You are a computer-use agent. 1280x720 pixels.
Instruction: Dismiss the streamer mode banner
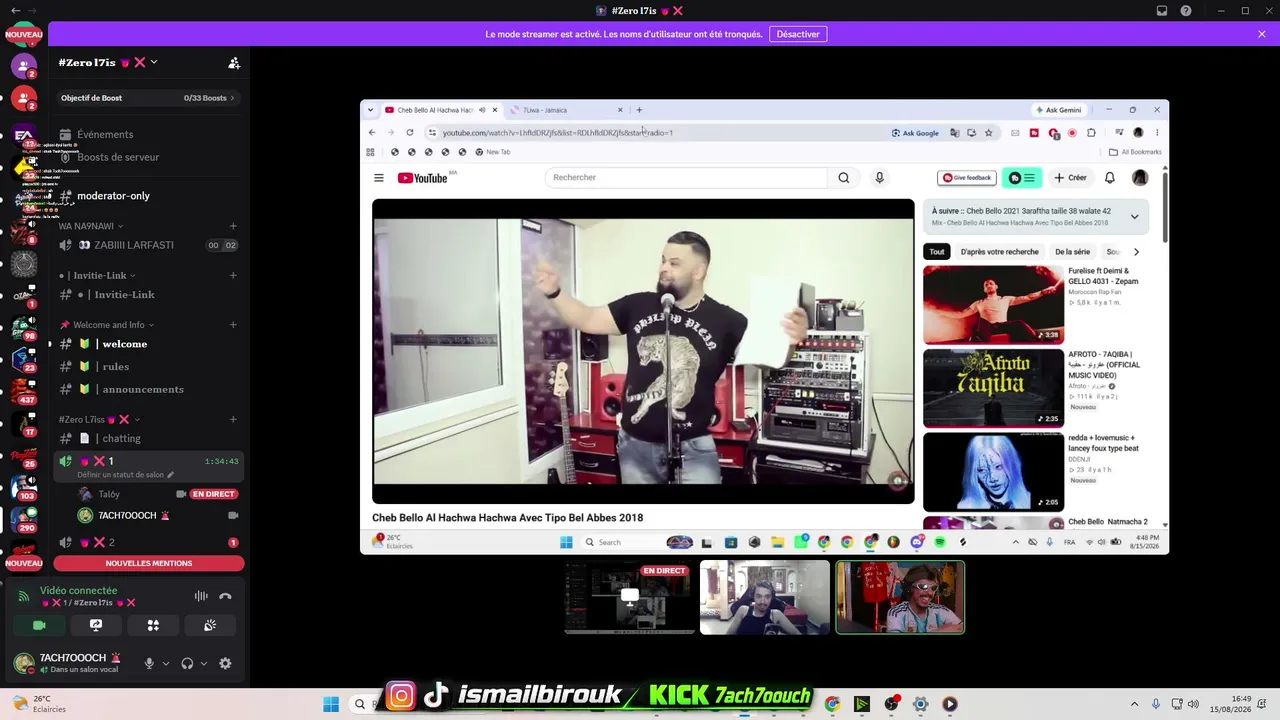pos(1262,34)
